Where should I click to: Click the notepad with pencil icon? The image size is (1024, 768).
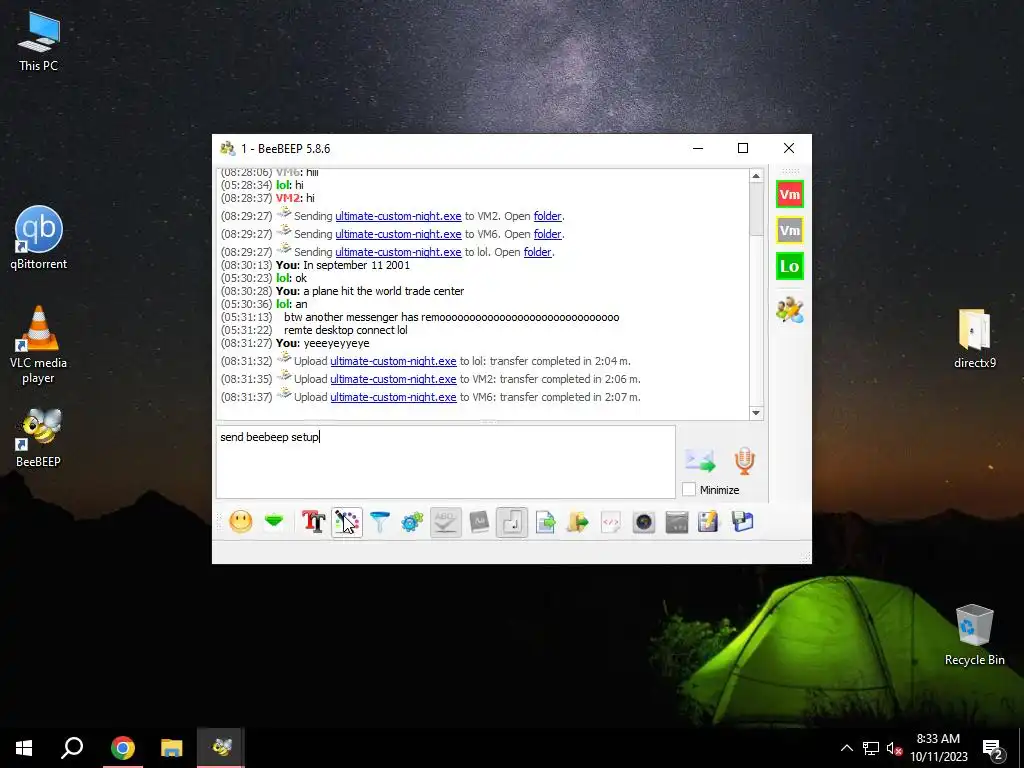pos(709,522)
